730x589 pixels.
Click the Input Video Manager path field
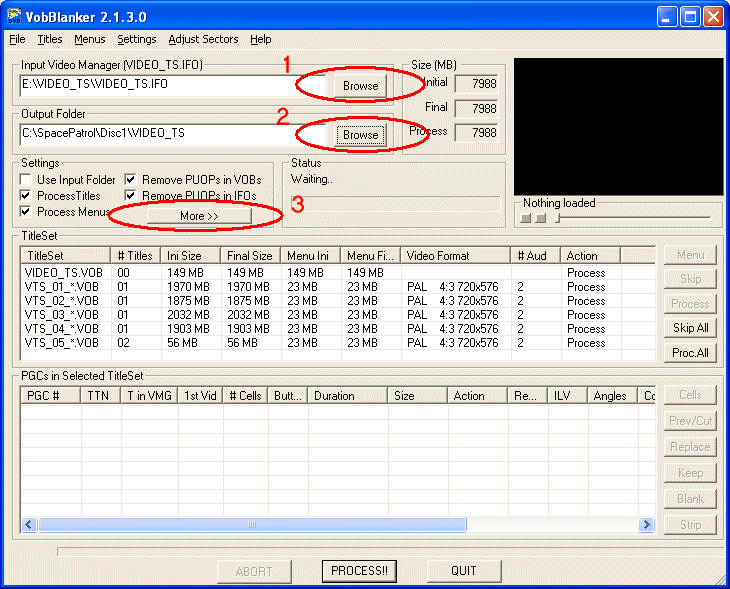coord(173,85)
